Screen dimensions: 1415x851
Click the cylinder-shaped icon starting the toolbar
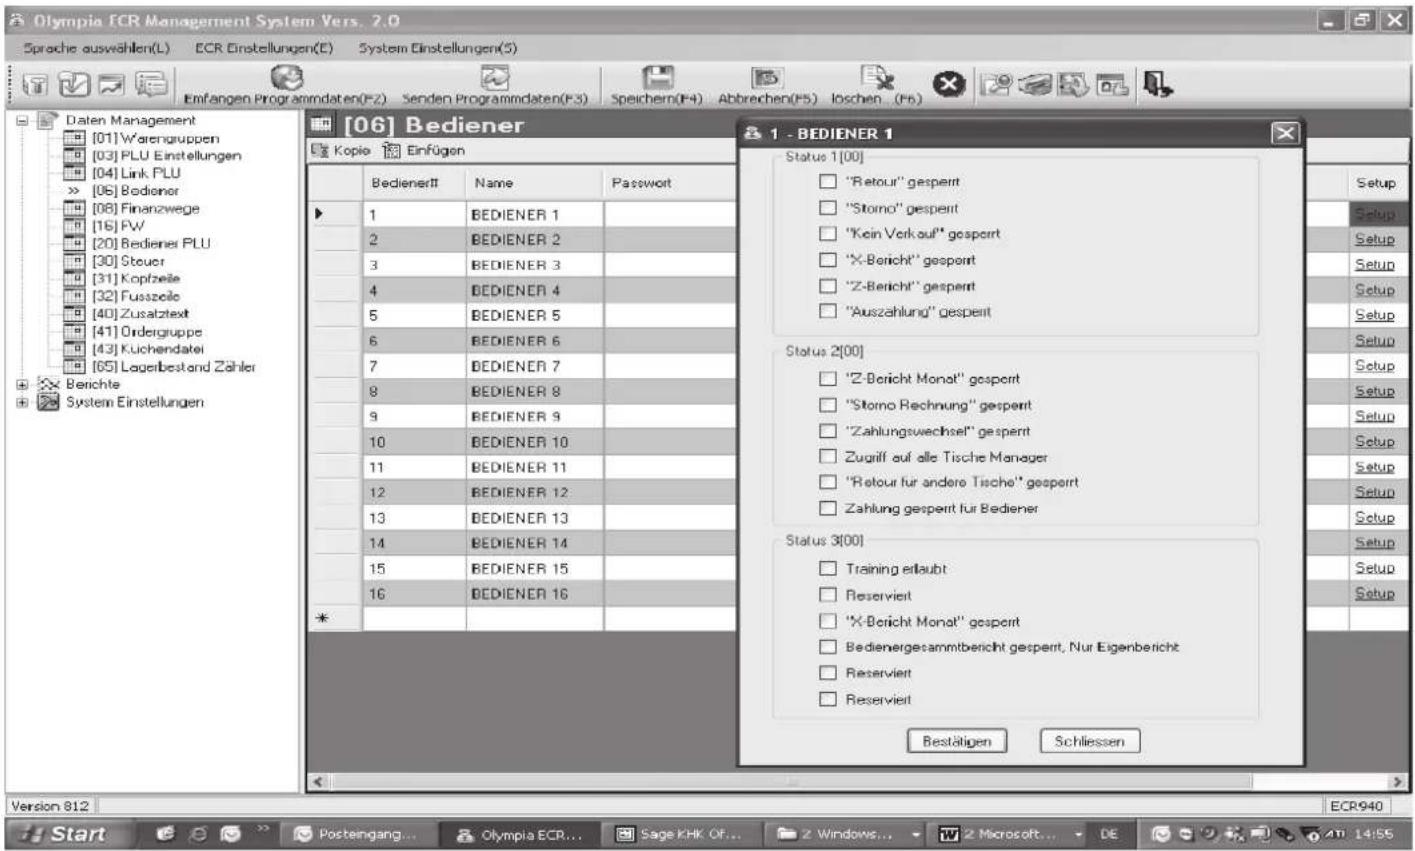click(33, 86)
